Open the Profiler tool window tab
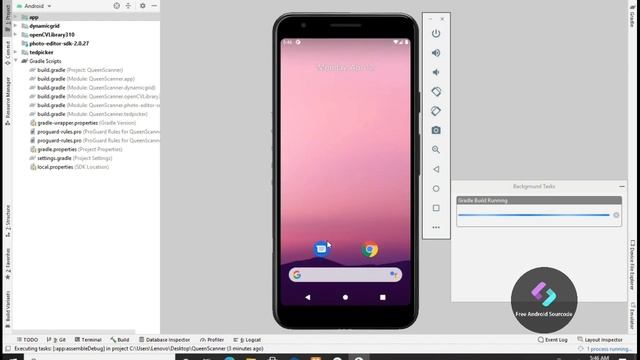 212,340
